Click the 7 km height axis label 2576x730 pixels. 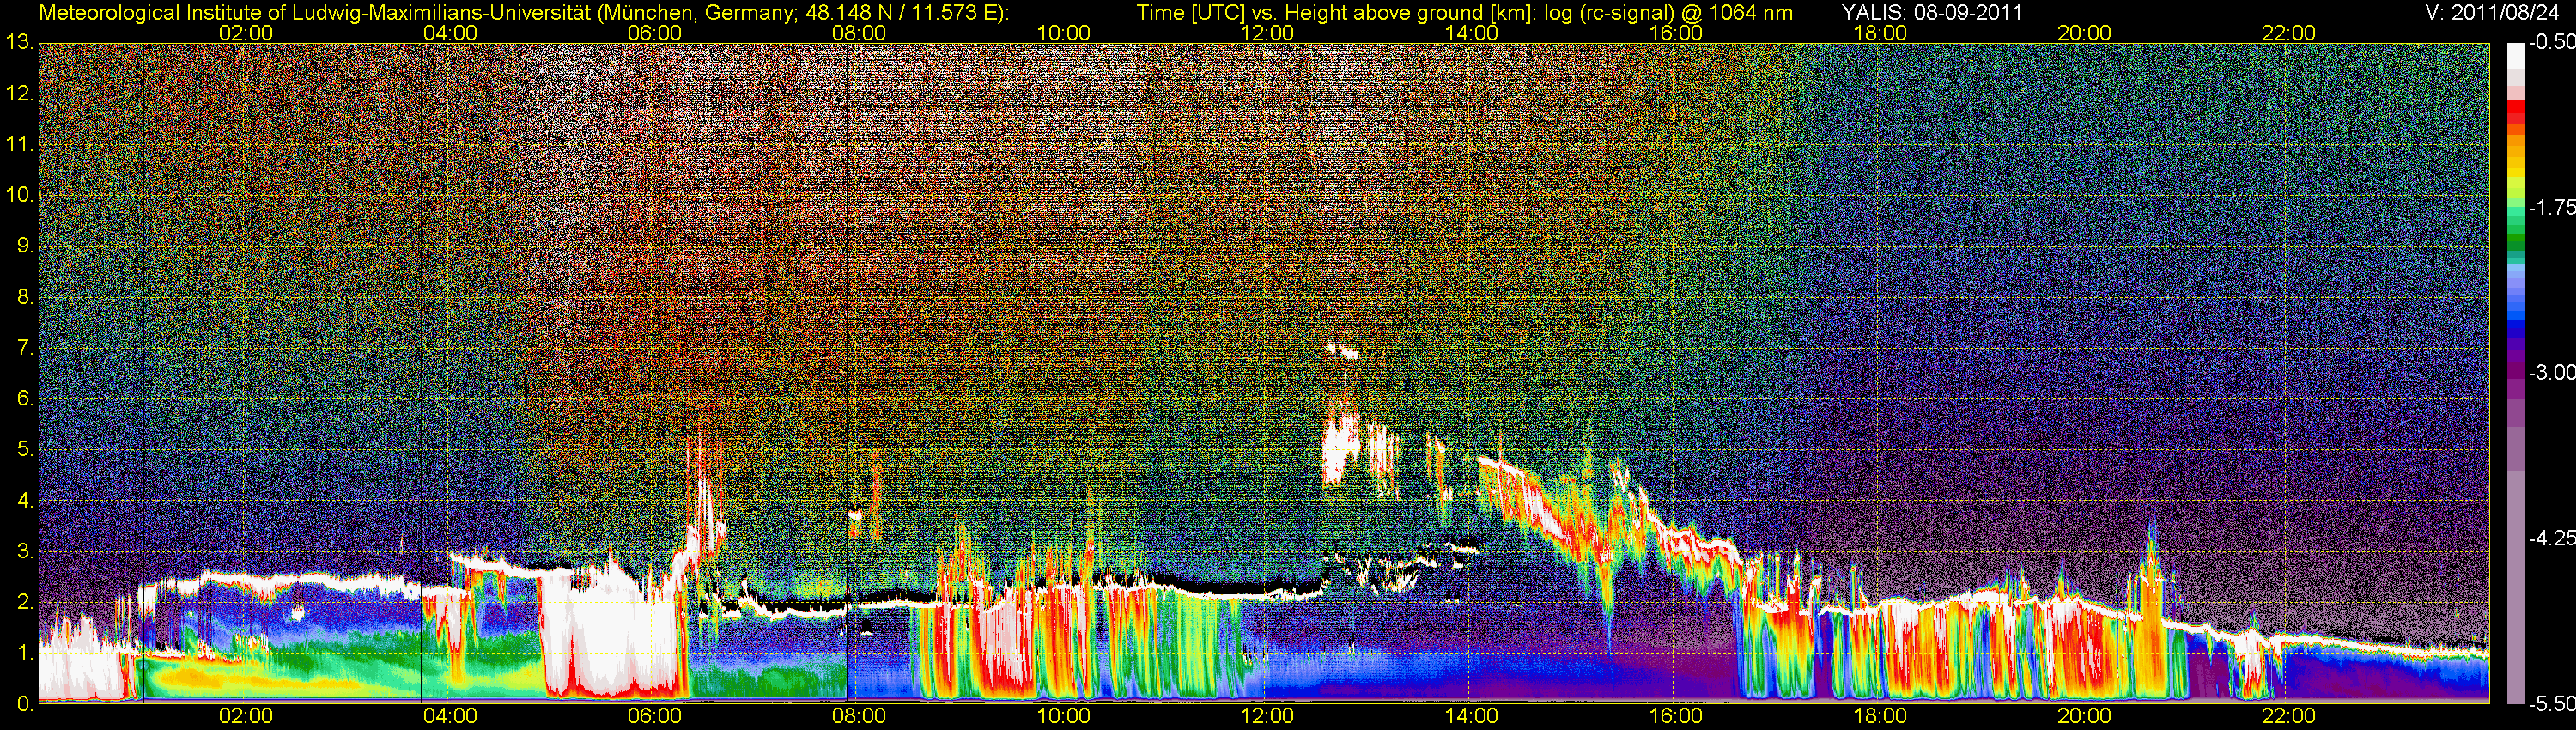24,348
